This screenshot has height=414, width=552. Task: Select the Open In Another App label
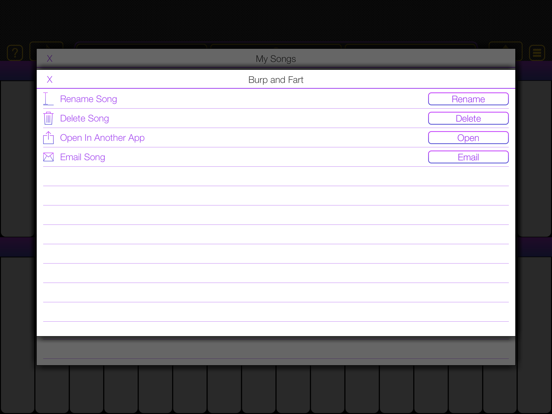point(102,138)
